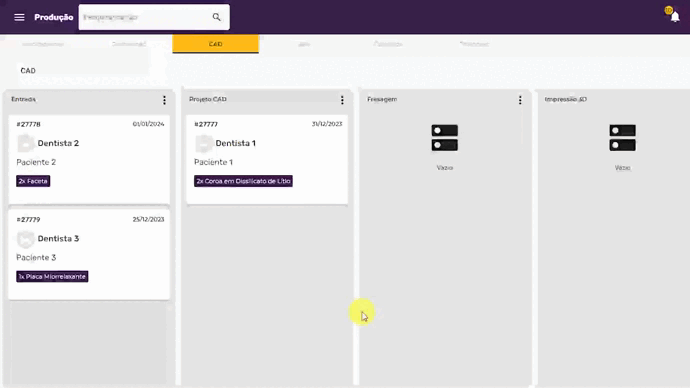Screen dimensions: 690x388
Task: Click the Dentista 2 name
Action: 58,143
